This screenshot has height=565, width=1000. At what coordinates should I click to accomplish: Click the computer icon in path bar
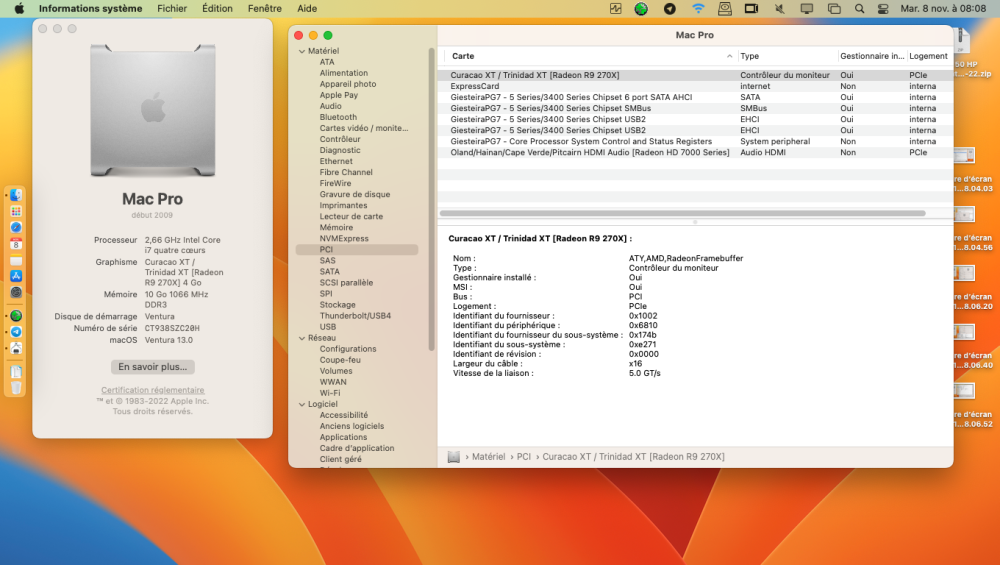(453, 457)
